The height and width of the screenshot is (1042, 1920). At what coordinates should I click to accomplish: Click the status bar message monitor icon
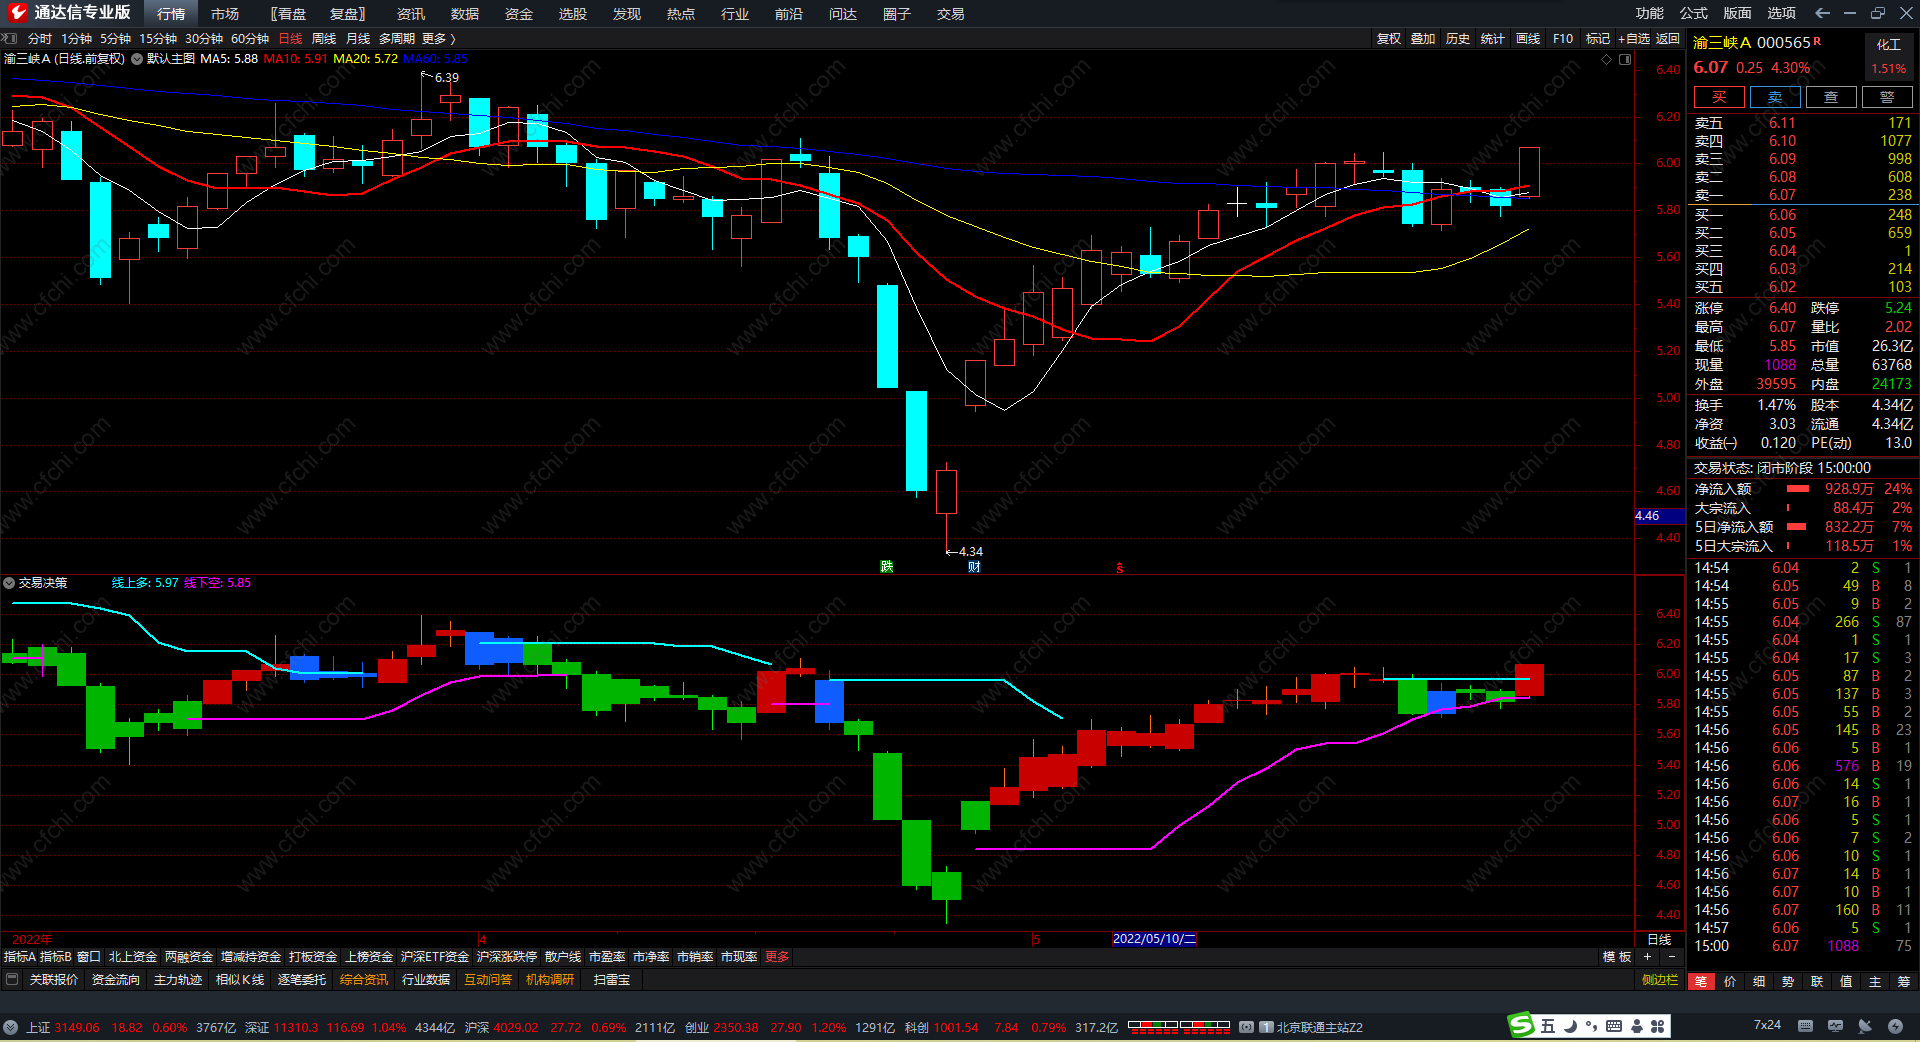click(x=1835, y=1026)
